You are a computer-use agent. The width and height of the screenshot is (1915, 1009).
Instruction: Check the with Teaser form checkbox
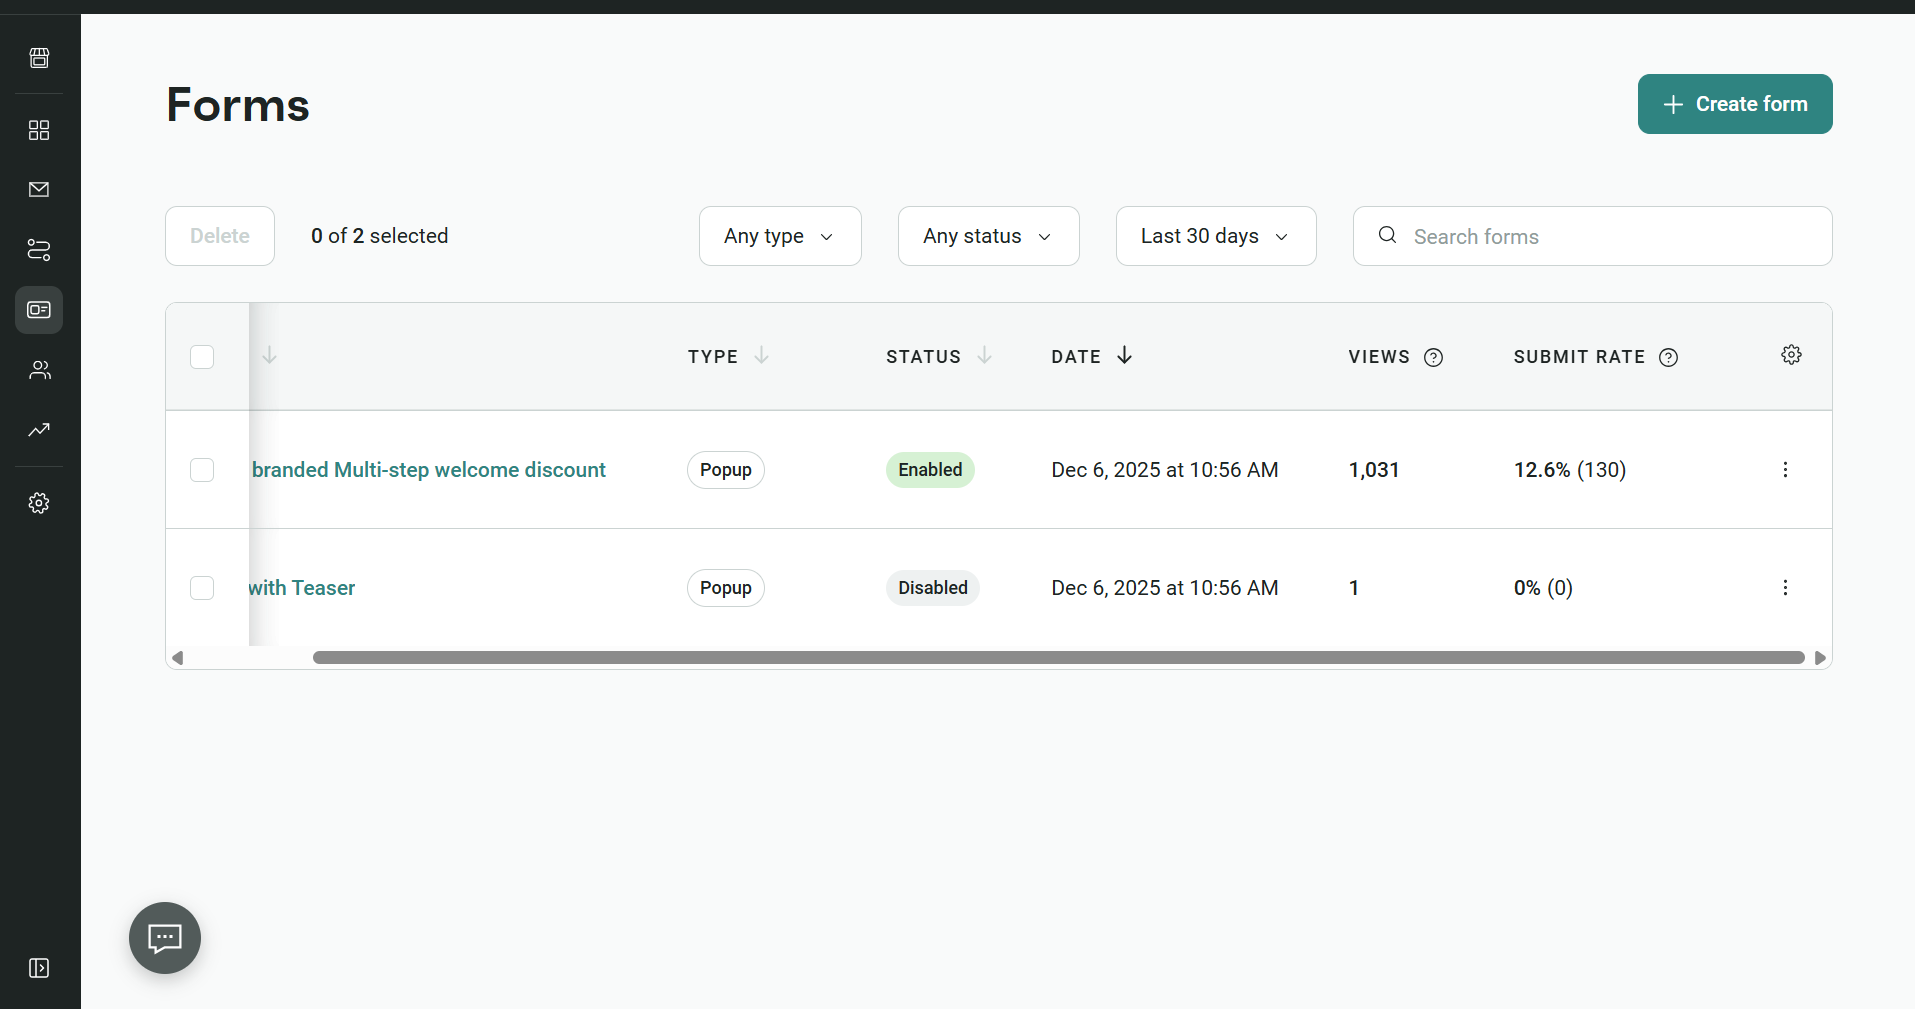(x=202, y=588)
